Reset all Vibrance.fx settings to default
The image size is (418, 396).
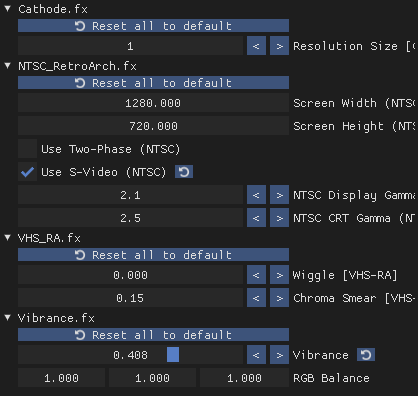[153, 335]
